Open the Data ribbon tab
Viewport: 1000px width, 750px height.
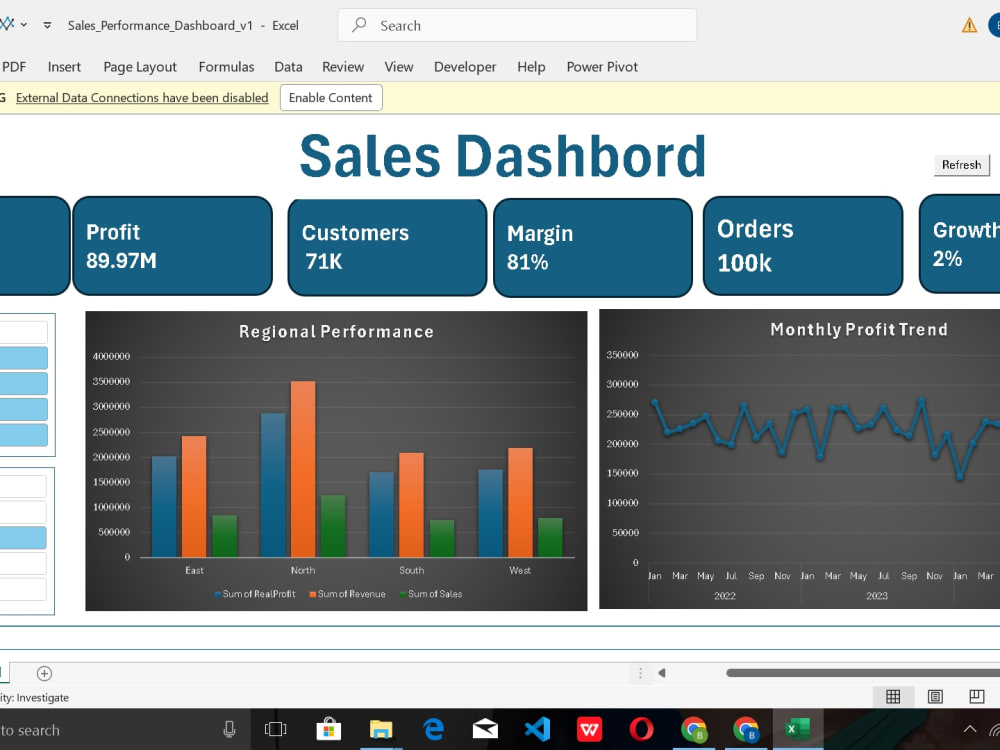click(x=288, y=67)
